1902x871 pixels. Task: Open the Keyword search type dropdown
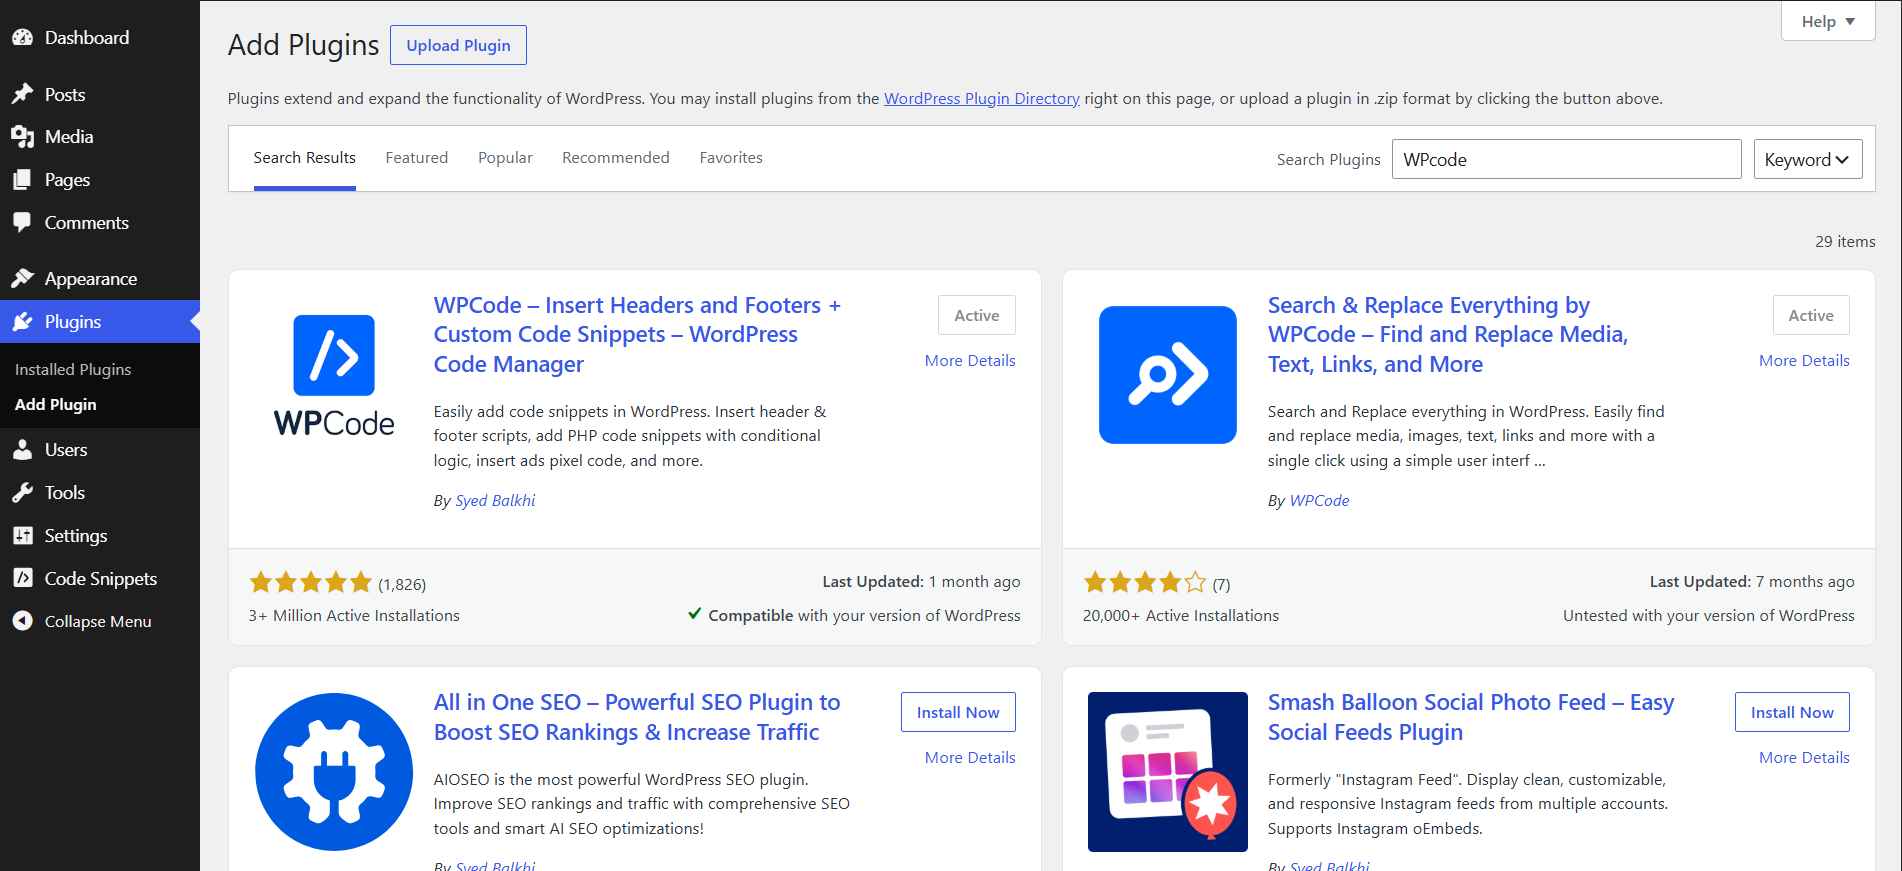pyautogui.click(x=1808, y=159)
